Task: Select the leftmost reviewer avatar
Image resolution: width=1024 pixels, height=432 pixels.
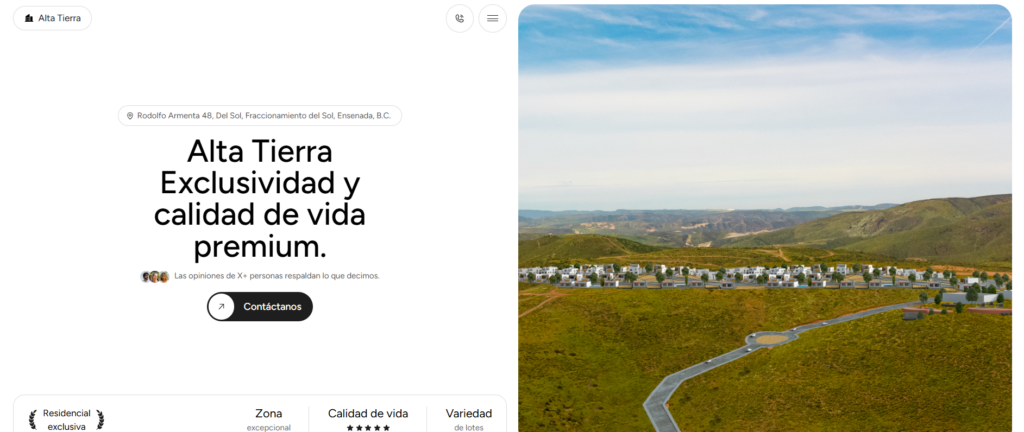Action: click(x=146, y=276)
